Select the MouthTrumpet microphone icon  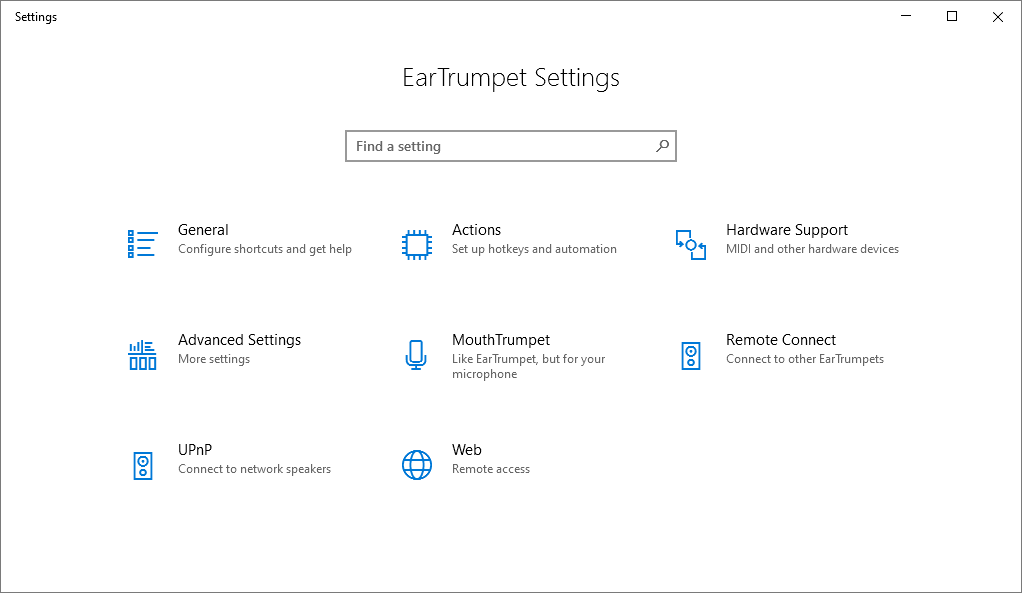[416, 354]
